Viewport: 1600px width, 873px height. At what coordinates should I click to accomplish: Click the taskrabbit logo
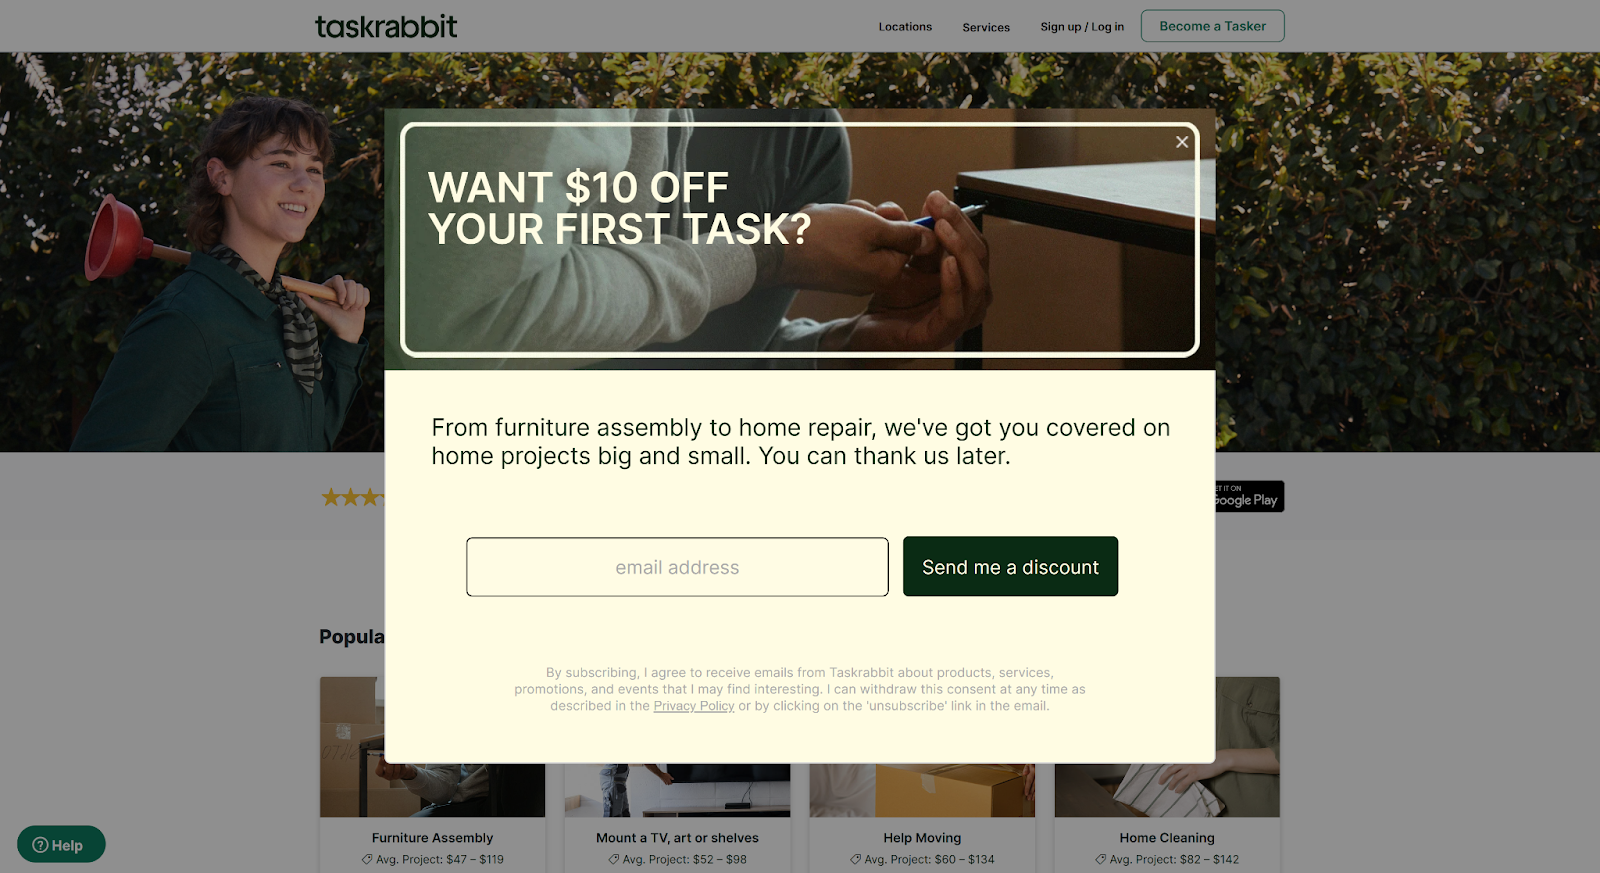tap(386, 26)
